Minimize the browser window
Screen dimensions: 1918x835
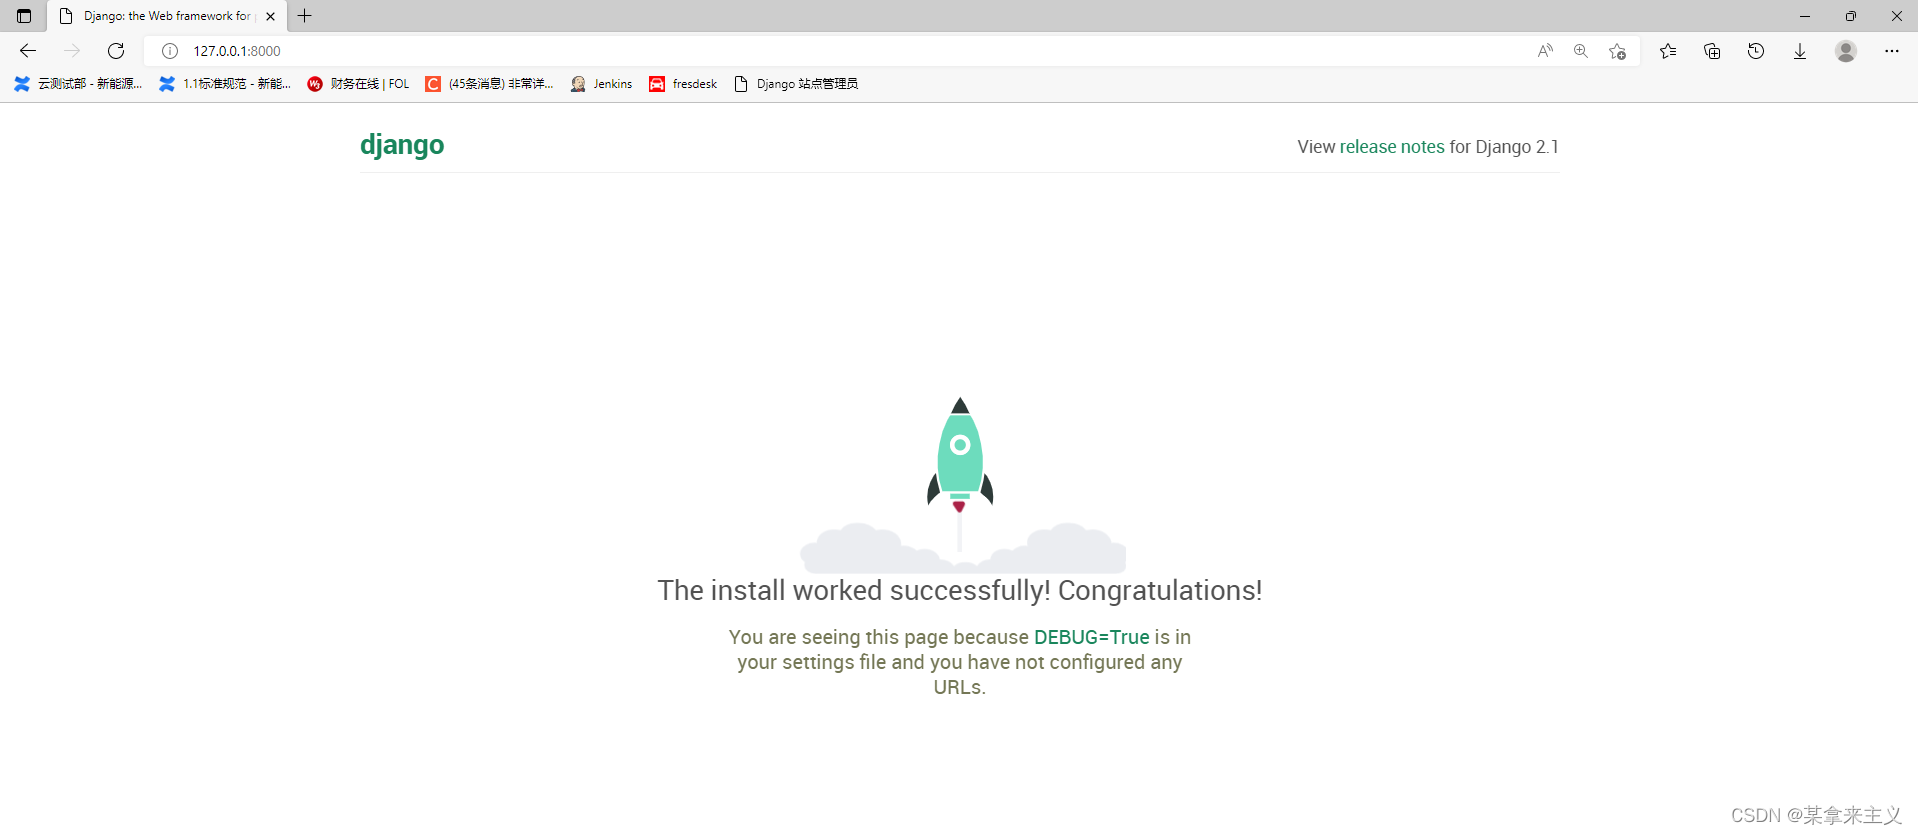click(1805, 16)
